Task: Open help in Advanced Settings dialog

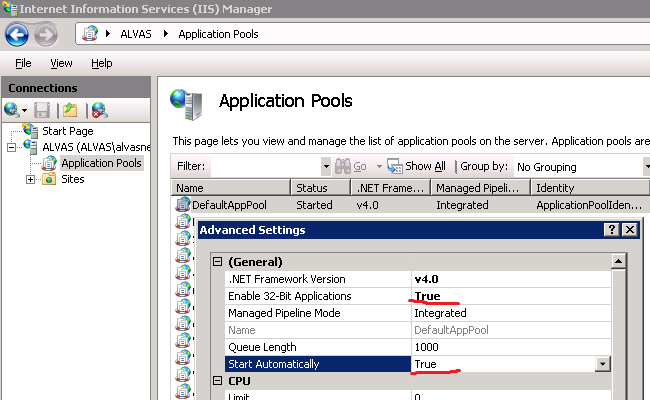Action: [611, 230]
